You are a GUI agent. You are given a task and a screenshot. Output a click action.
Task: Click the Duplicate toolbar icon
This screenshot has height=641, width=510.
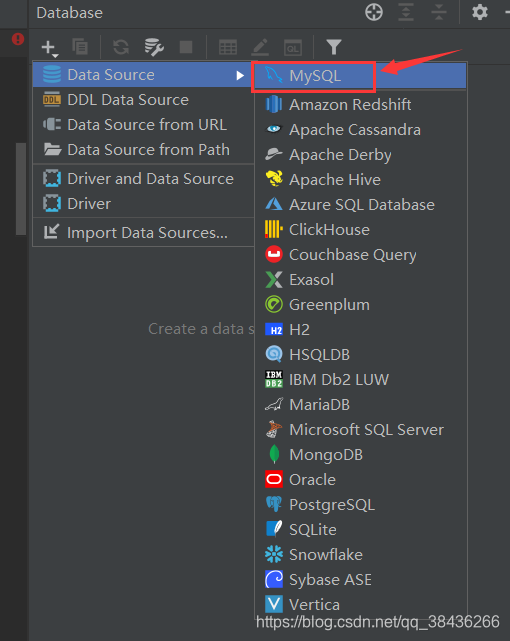point(80,47)
